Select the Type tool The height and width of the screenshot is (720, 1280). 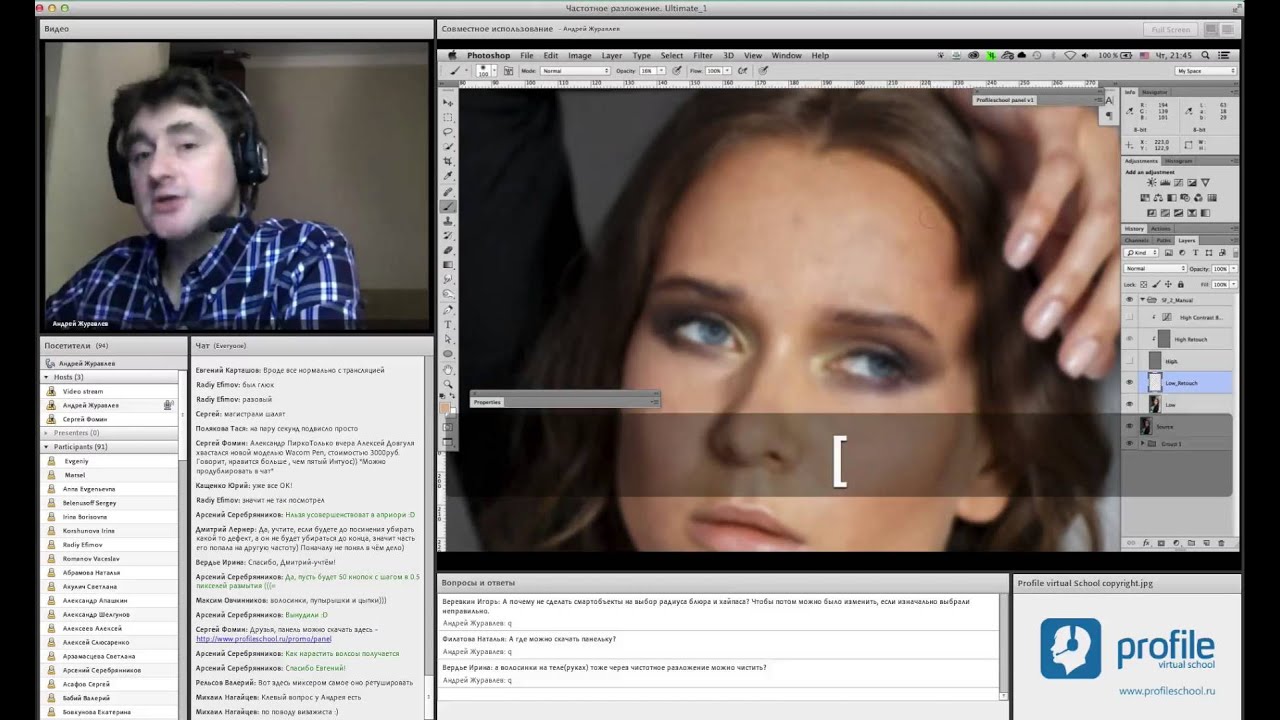(x=448, y=325)
